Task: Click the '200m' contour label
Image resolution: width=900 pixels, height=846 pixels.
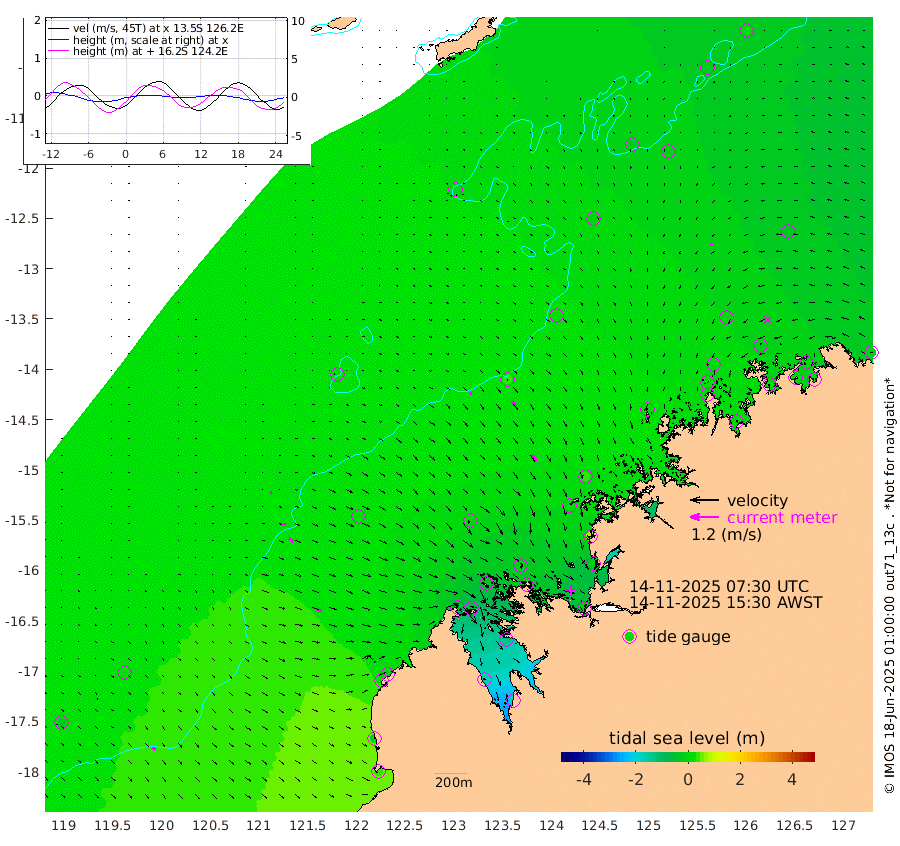Action: pyautogui.click(x=453, y=783)
